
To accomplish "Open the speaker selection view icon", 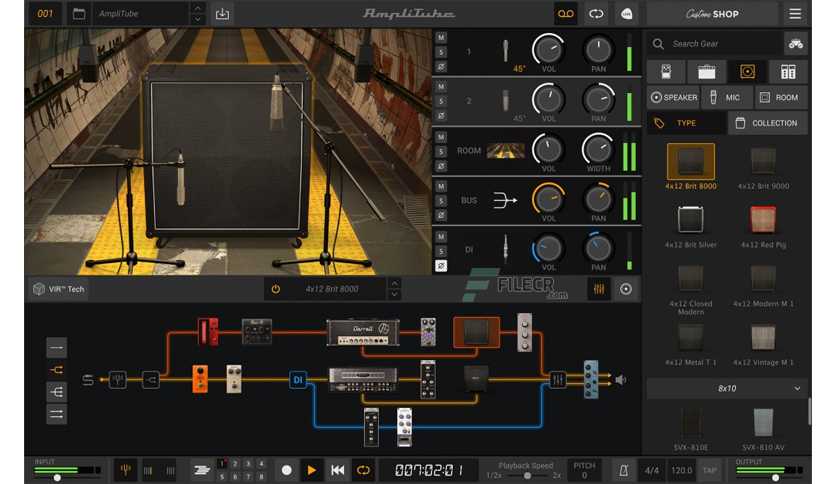I will (626, 289).
